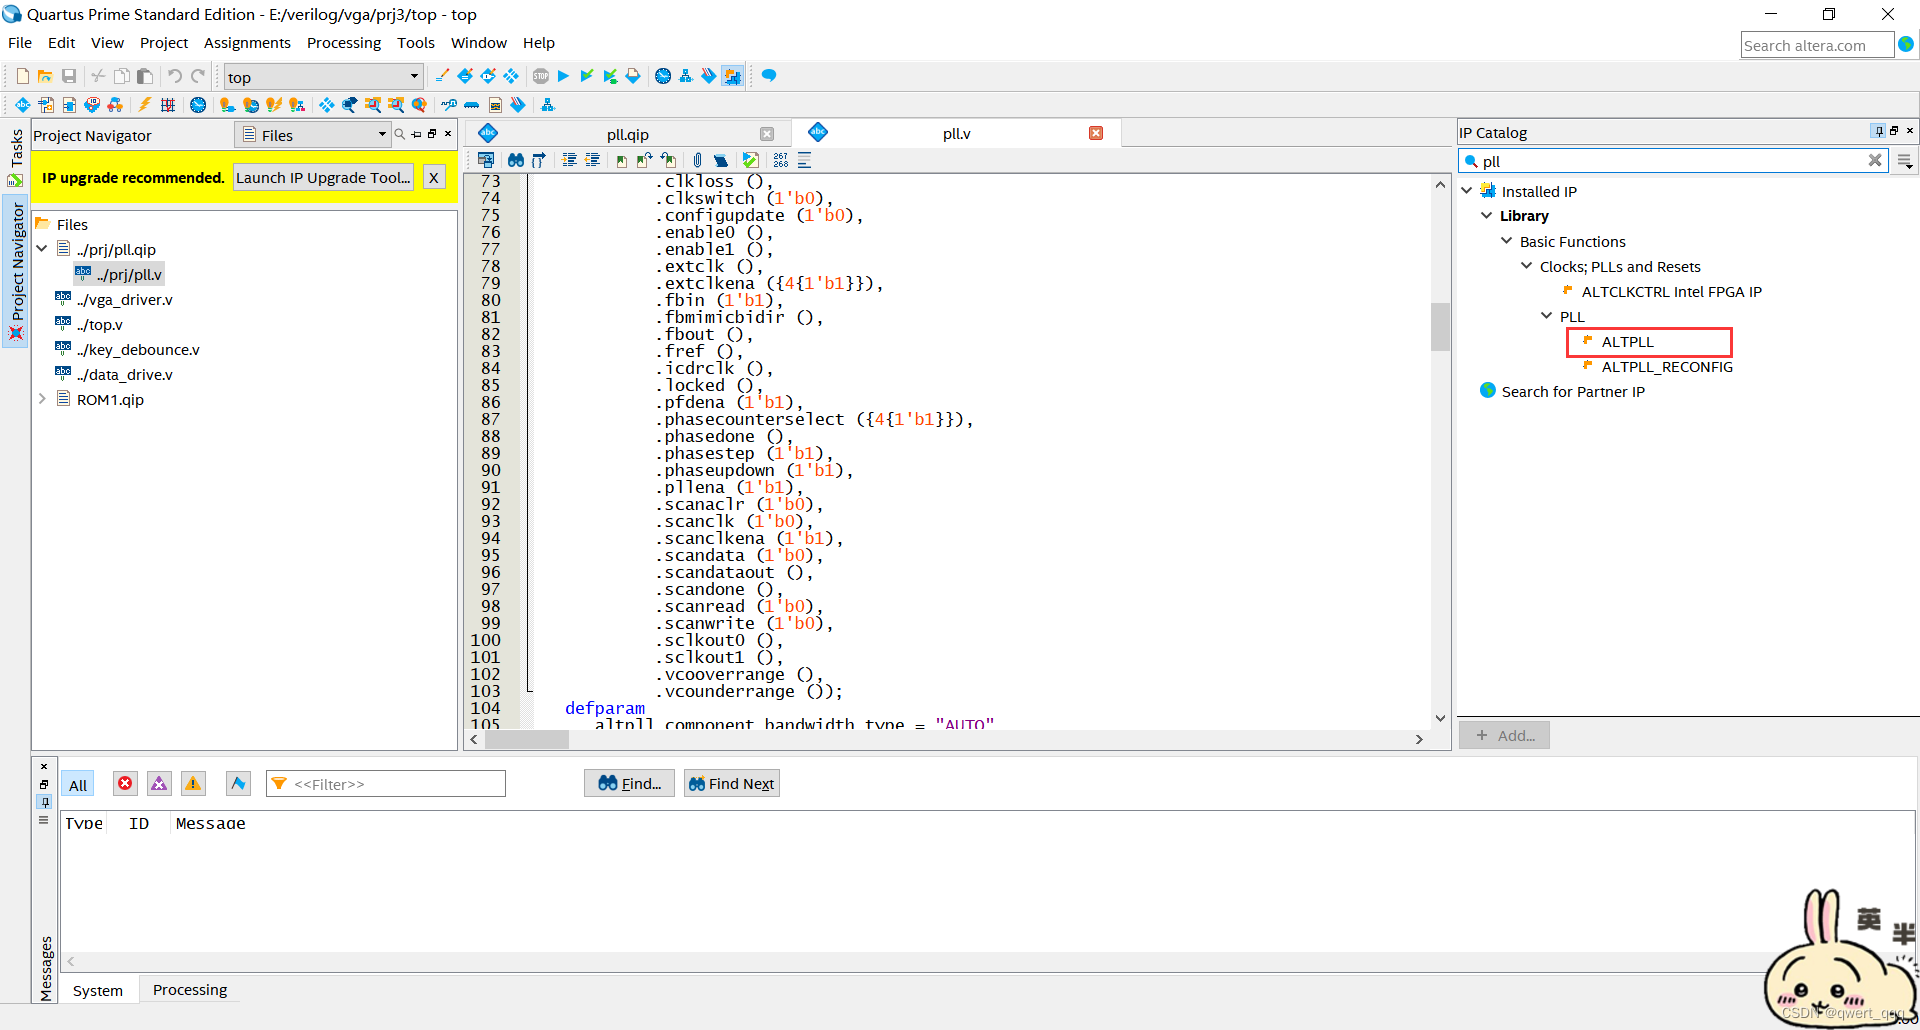The height and width of the screenshot is (1030, 1920).
Task: Click the Find... button in Messages
Action: [629, 784]
